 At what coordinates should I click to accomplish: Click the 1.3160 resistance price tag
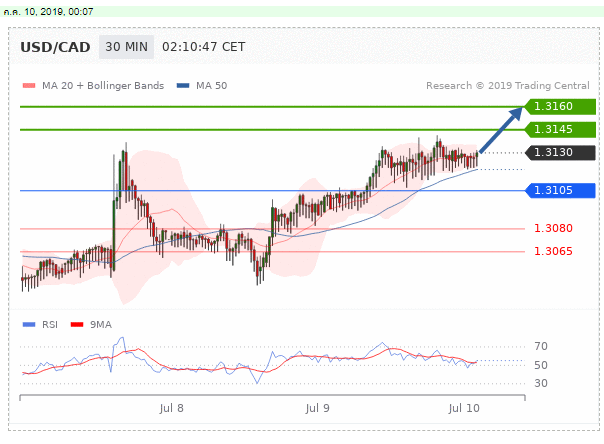[560, 106]
